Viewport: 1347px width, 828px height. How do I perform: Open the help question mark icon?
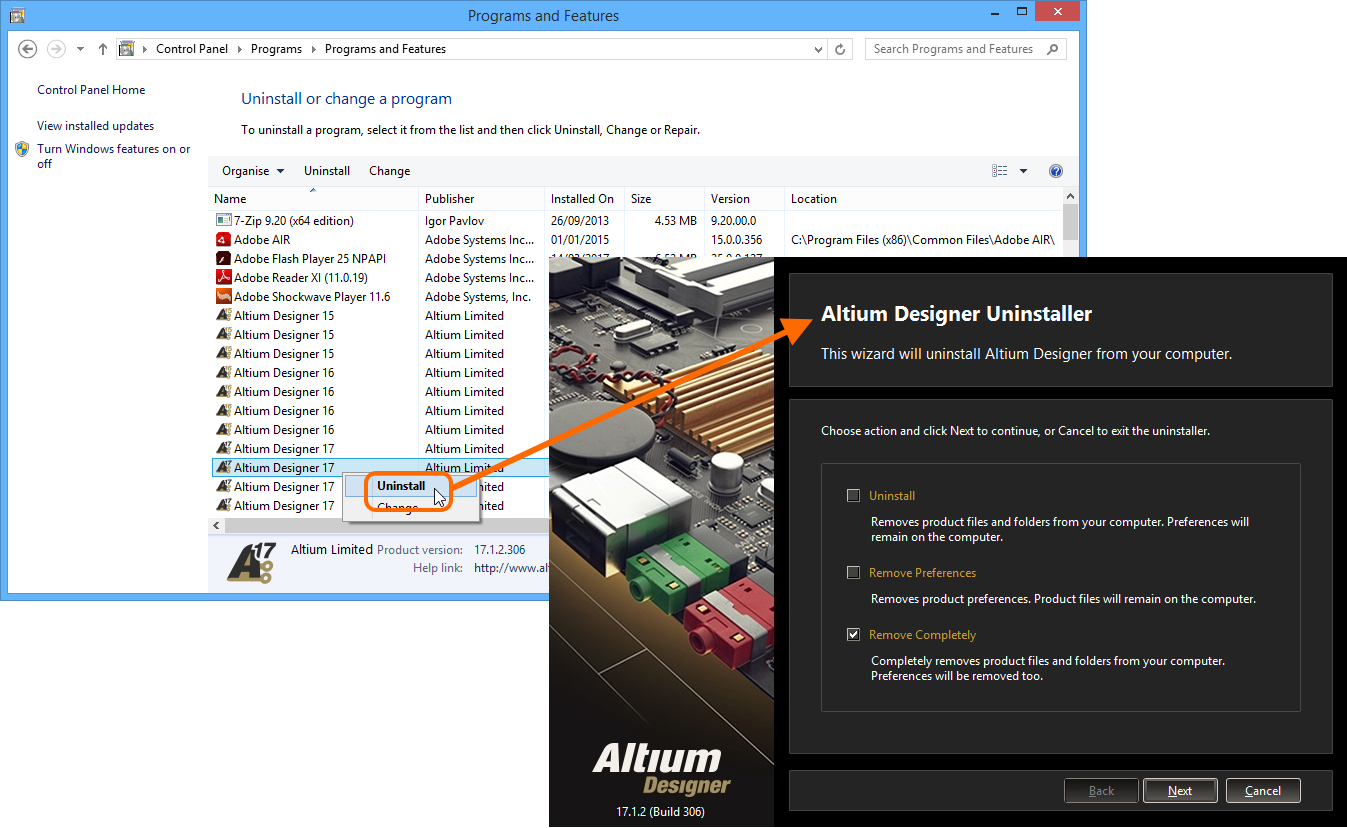1056,171
